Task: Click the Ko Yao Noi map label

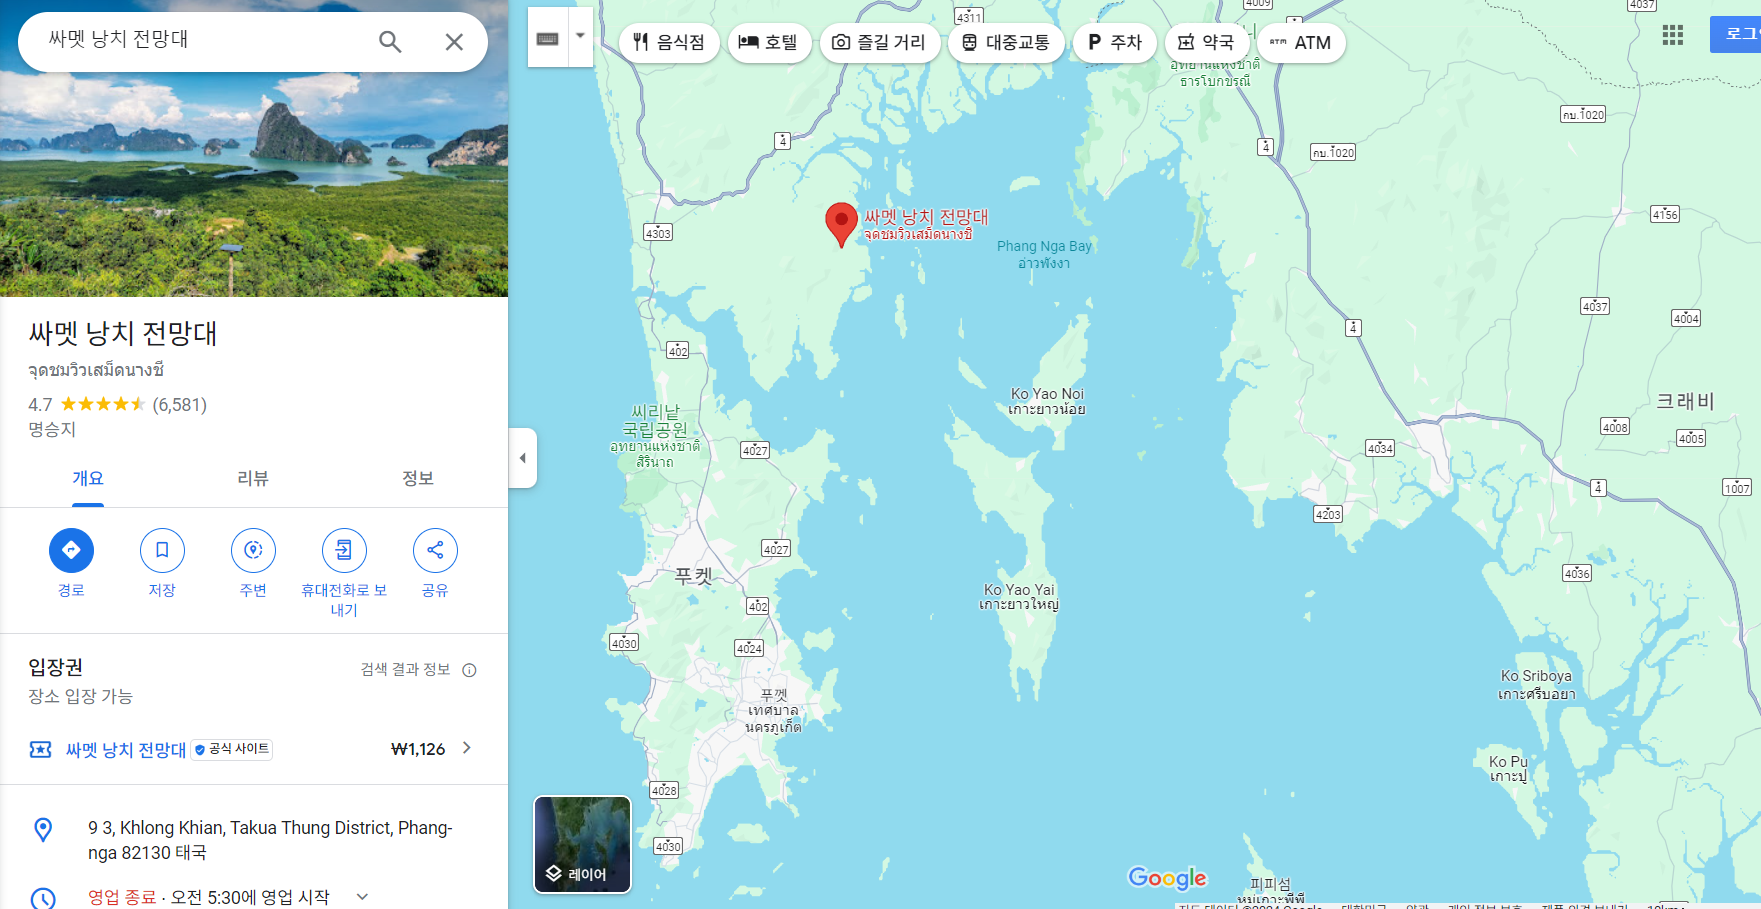Action: click(x=1047, y=401)
